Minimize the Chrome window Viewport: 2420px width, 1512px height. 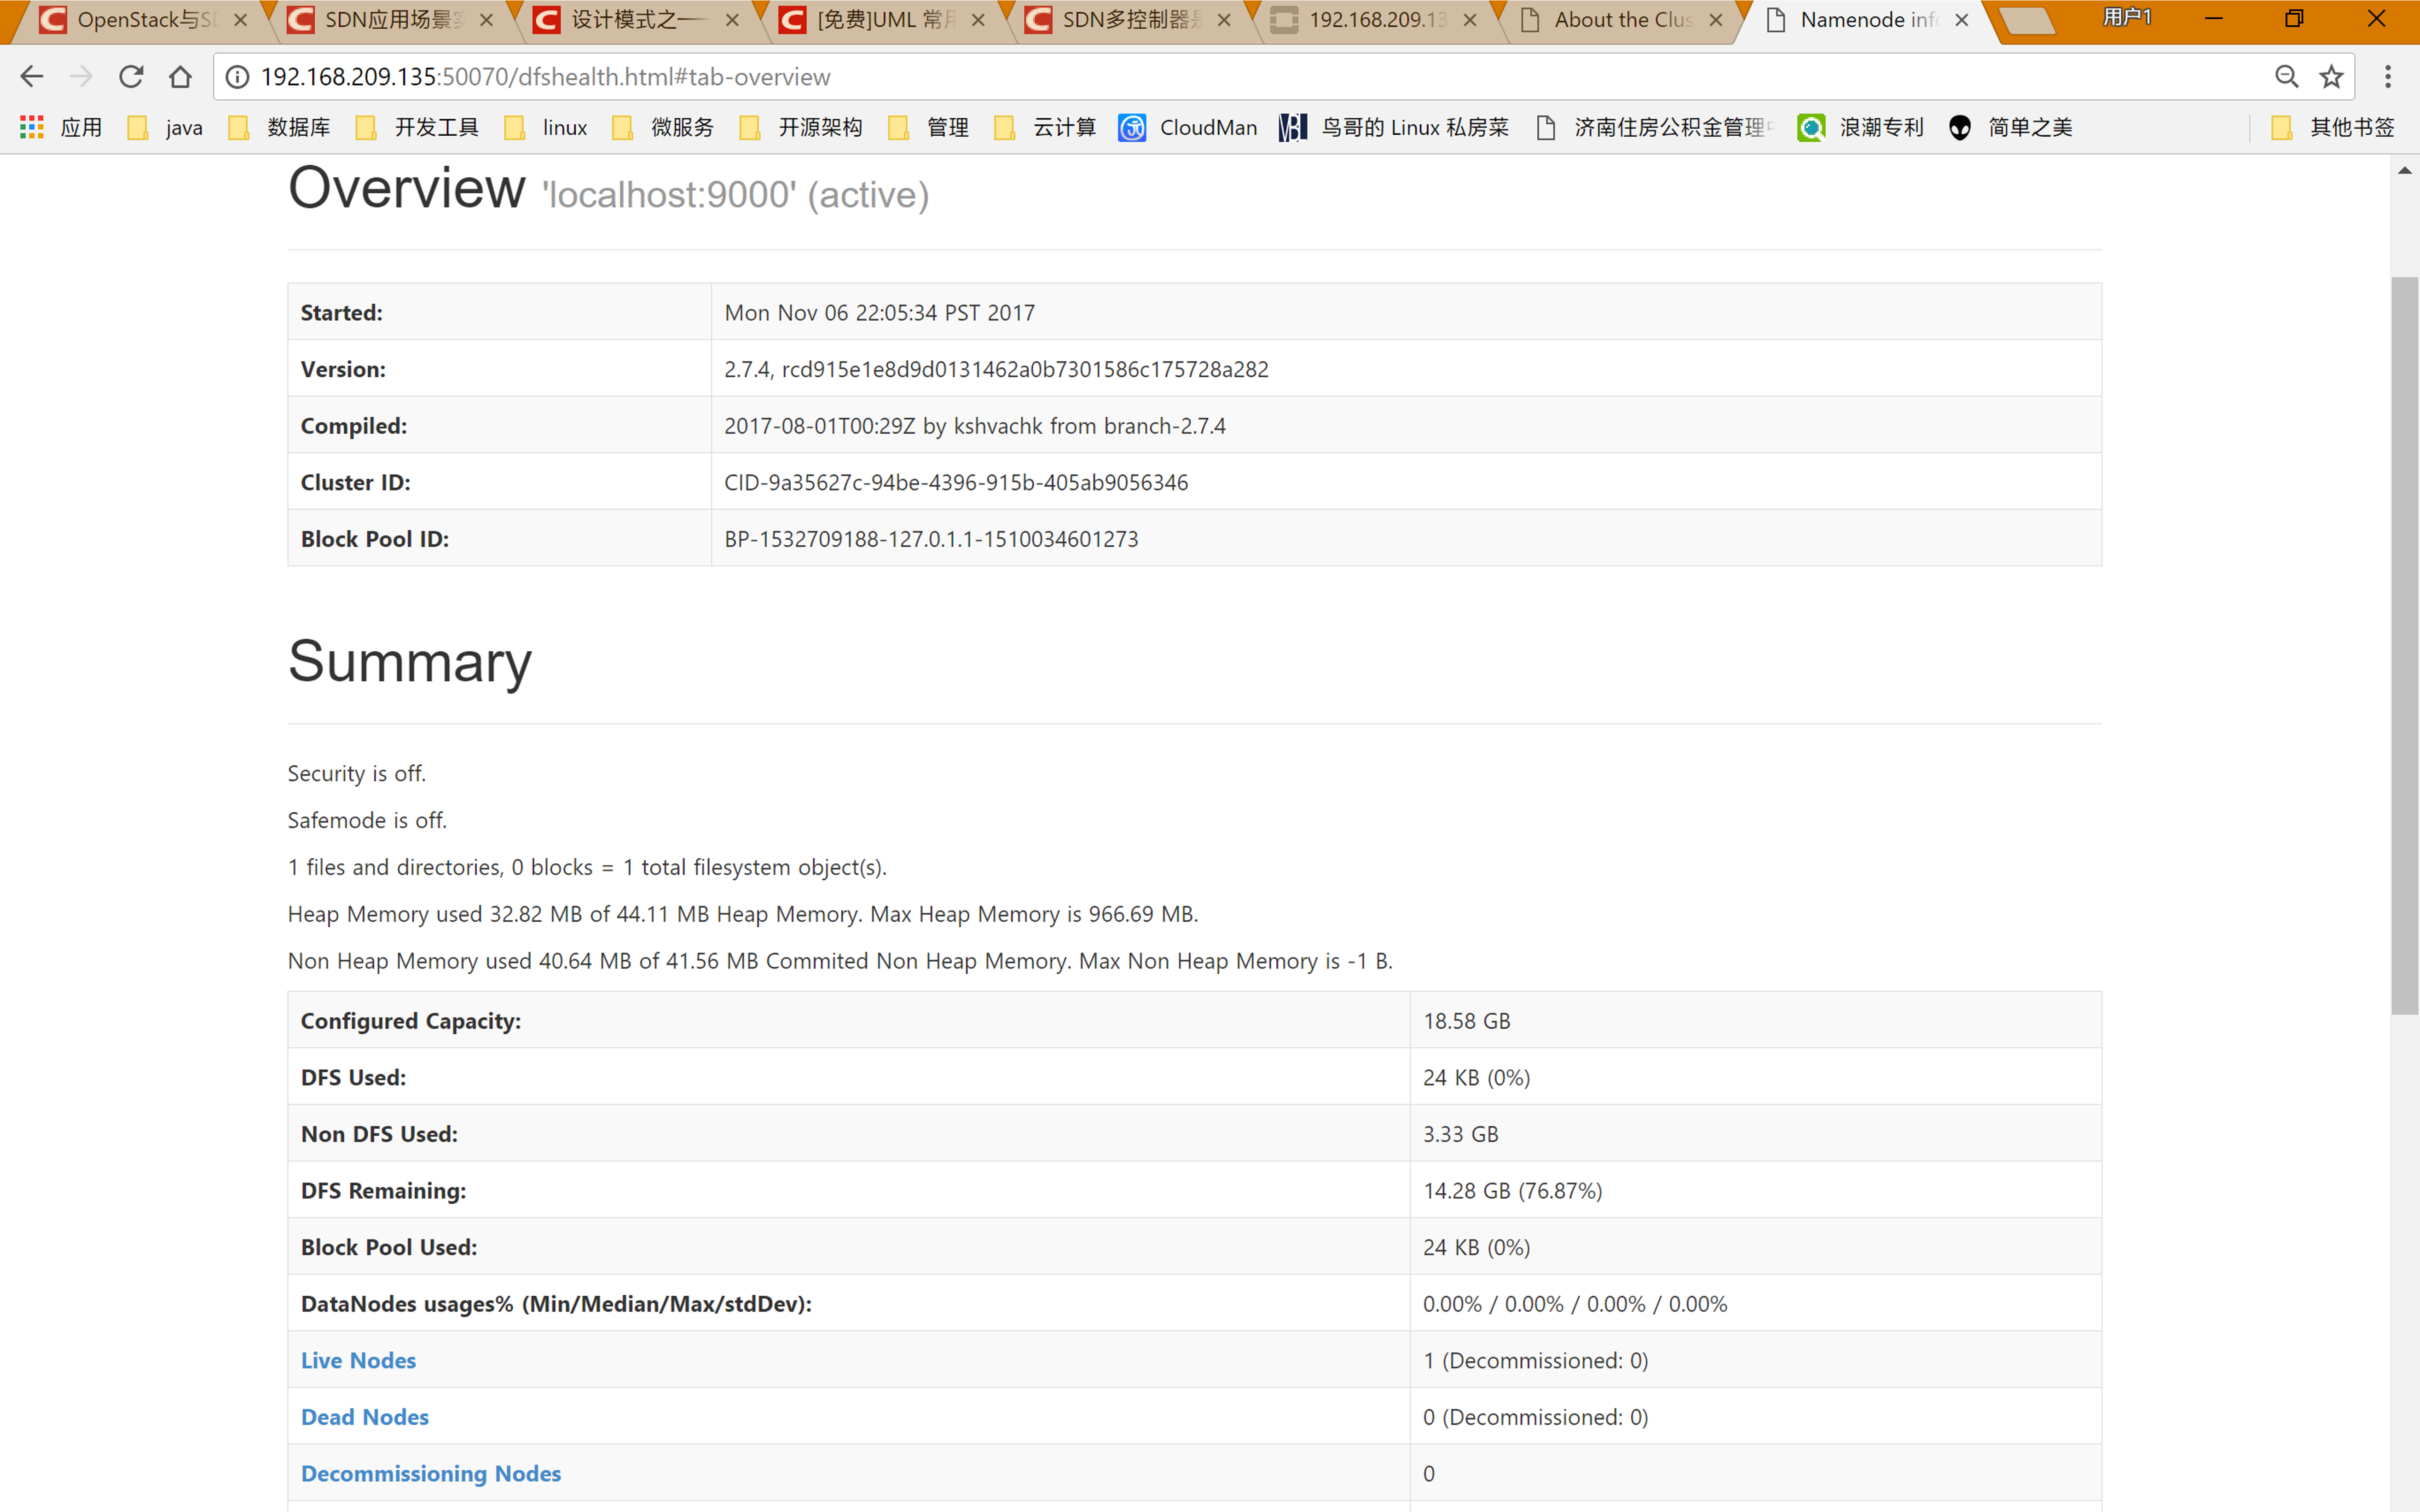tap(2214, 18)
